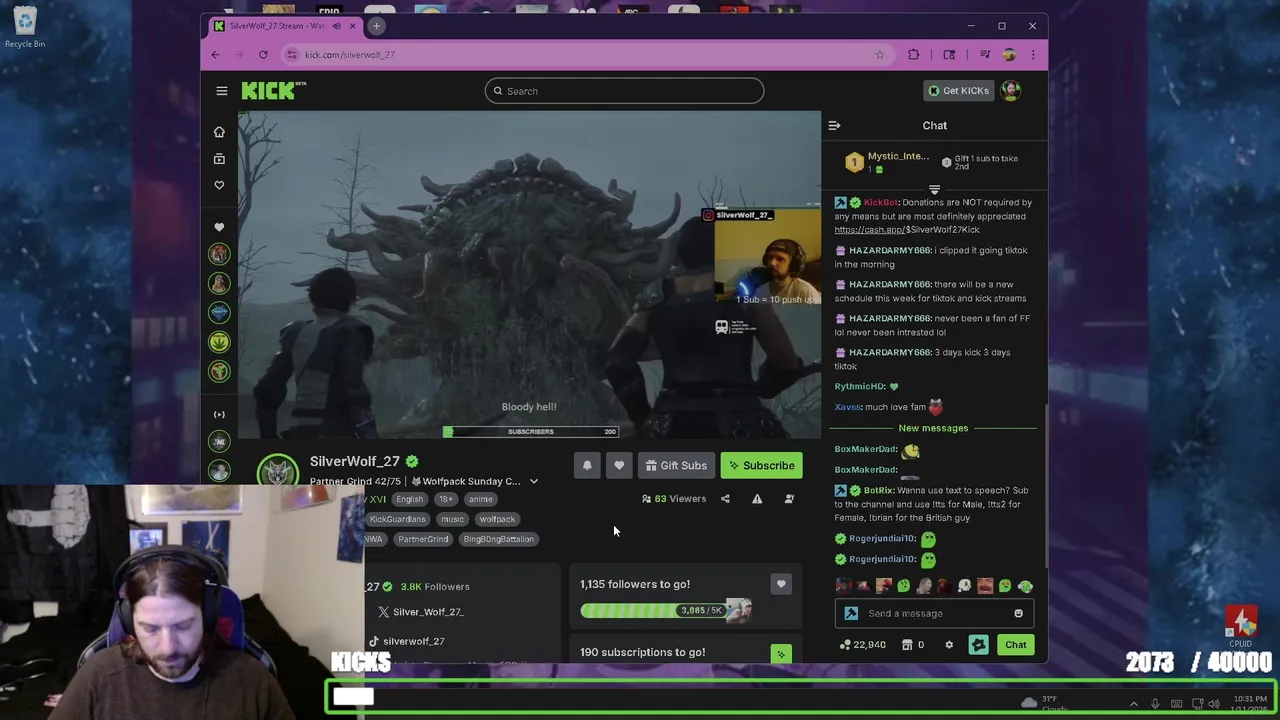Click the anime tag
This screenshot has width=1280, height=720.
[480, 499]
